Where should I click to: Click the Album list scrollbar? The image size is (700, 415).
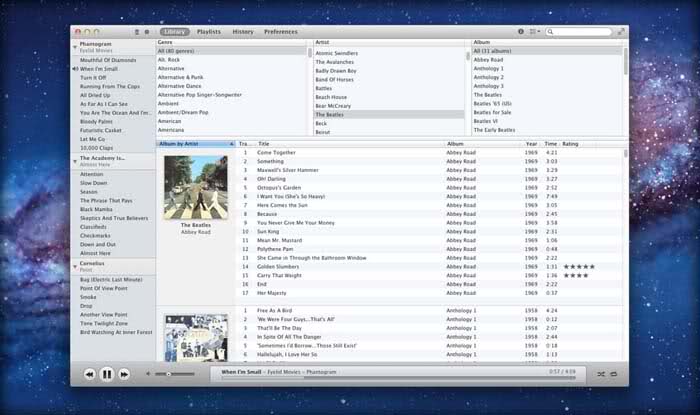coord(625,61)
